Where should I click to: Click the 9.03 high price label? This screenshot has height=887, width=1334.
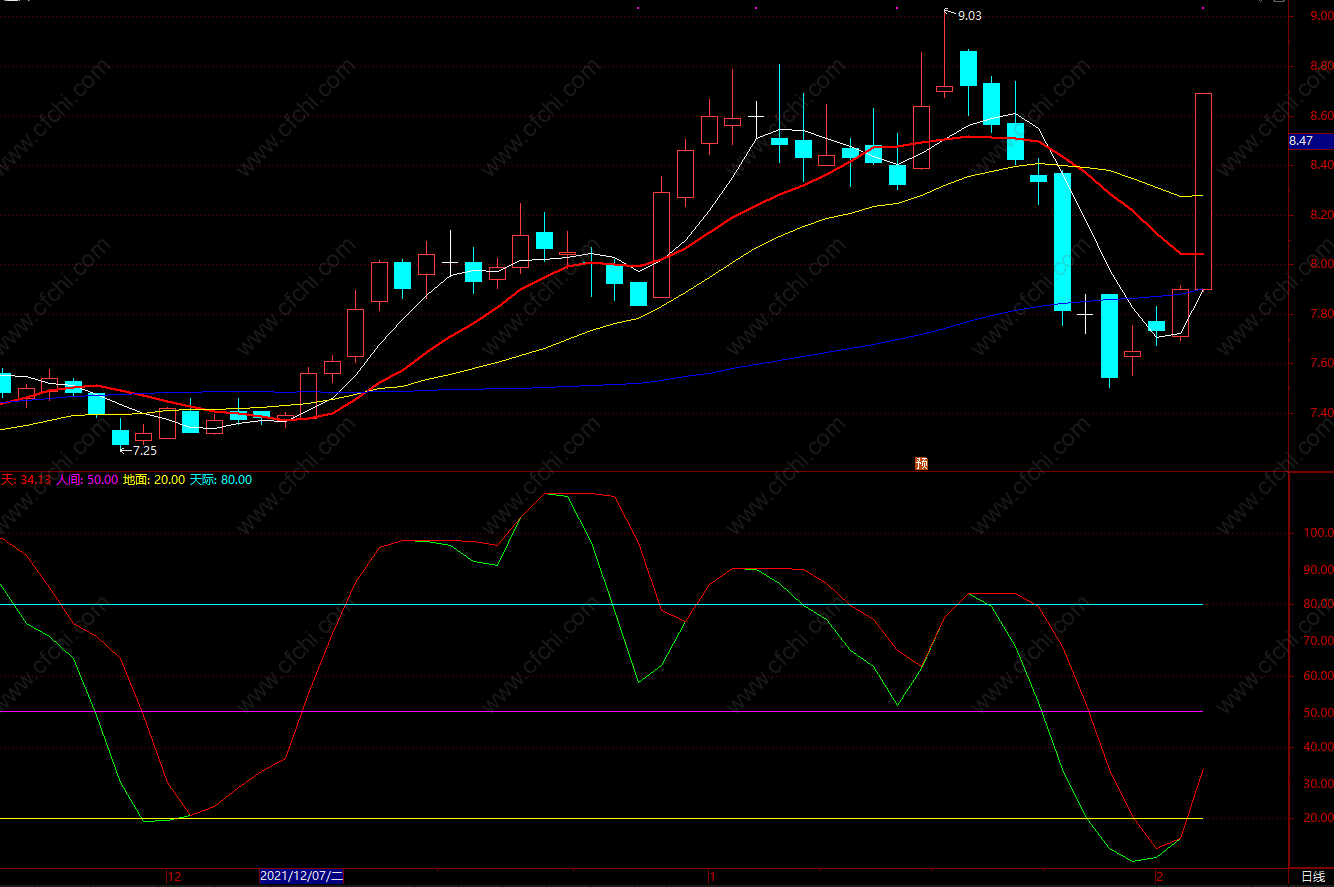pyautogui.click(x=969, y=15)
